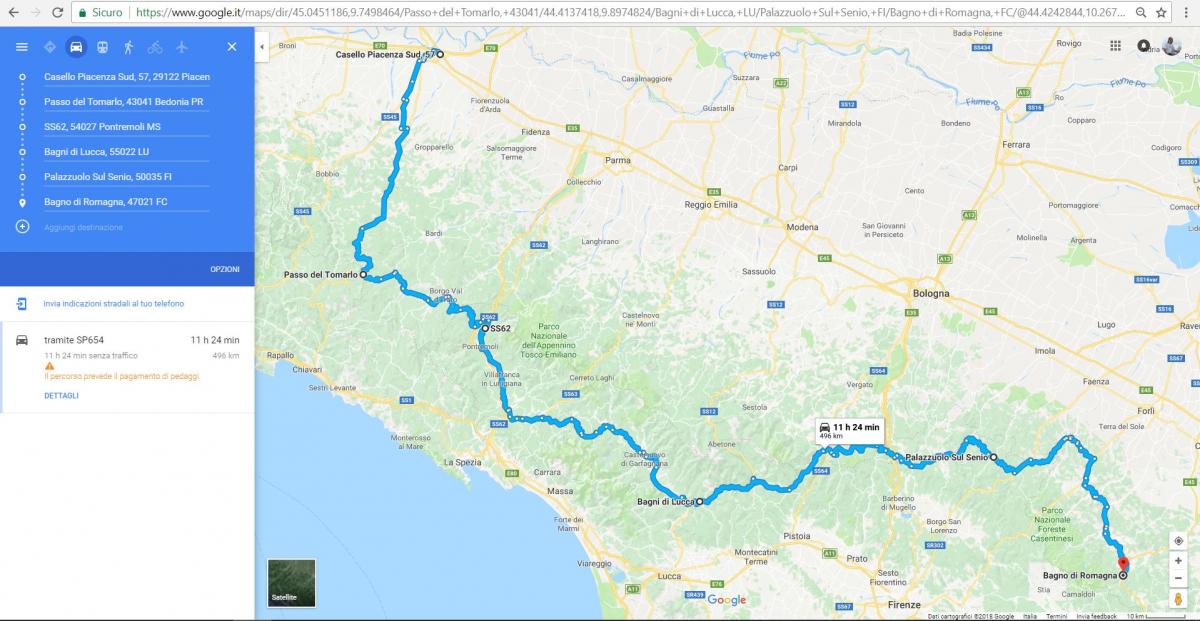Select the driving travel mode icon

(76, 47)
